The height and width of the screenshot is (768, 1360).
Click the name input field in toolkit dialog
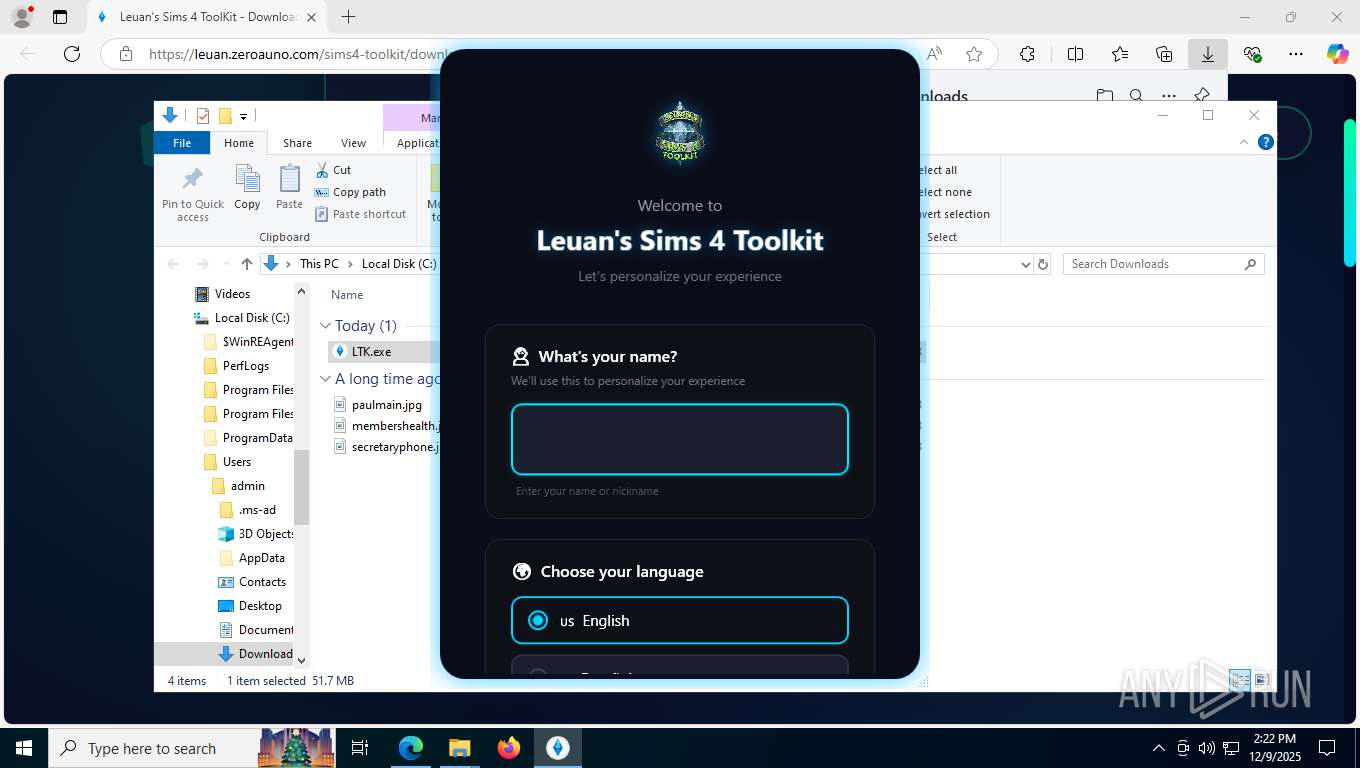coord(680,439)
